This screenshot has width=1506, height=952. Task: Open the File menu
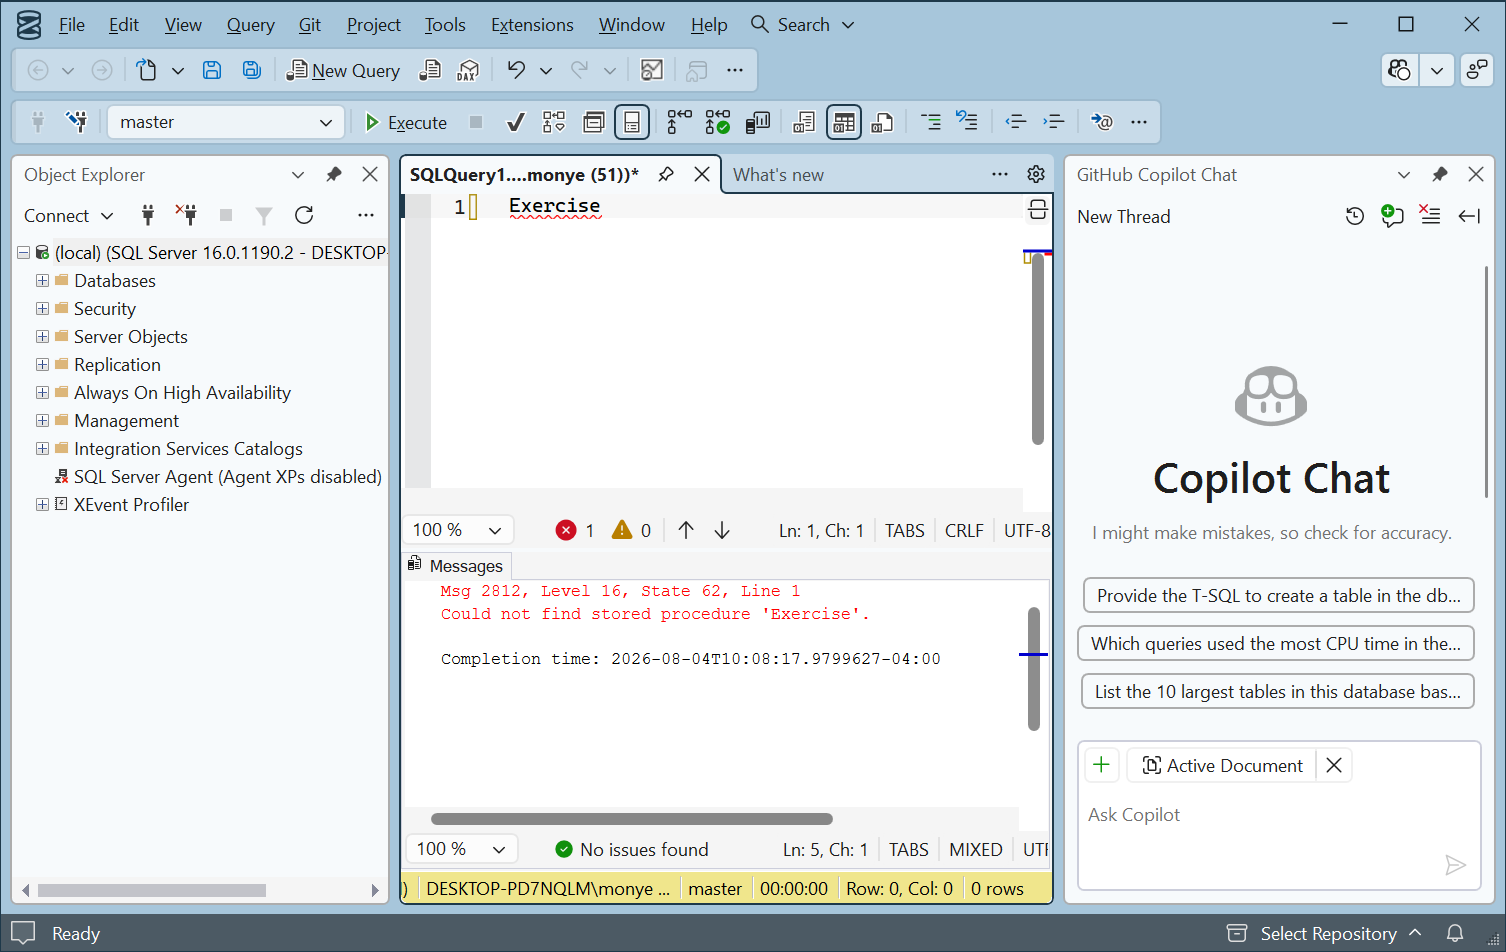pyautogui.click(x=72, y=25)
